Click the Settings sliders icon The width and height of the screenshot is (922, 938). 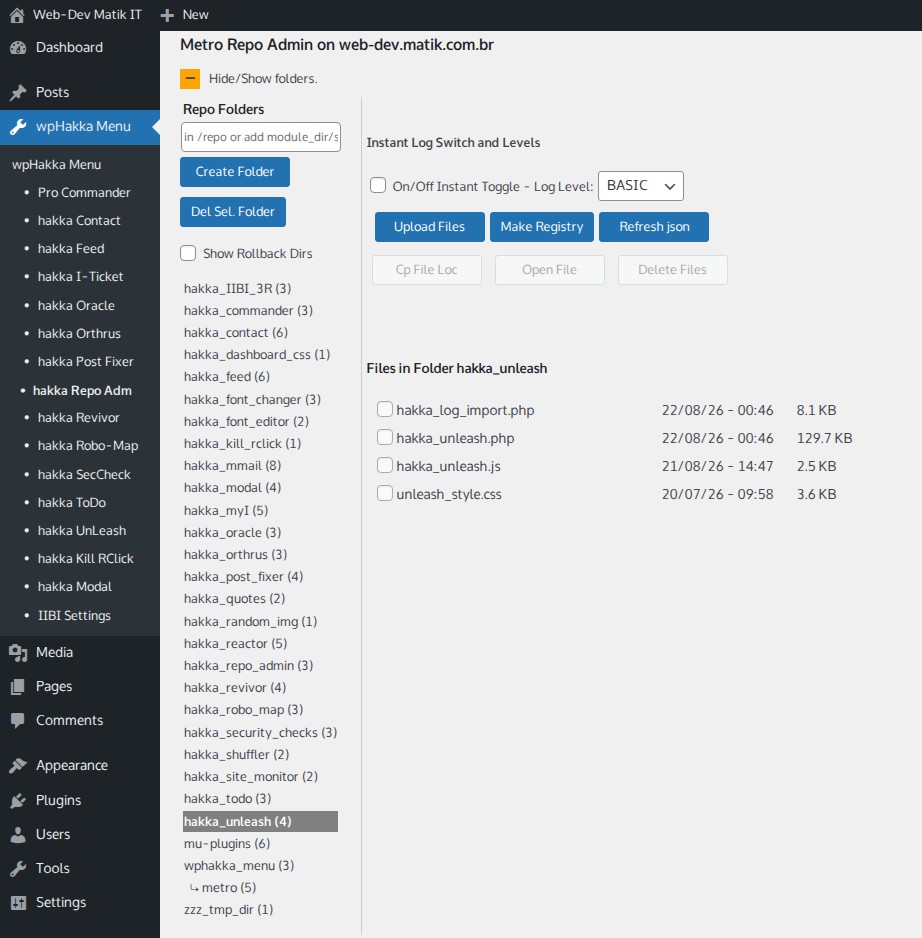[18, 903]
